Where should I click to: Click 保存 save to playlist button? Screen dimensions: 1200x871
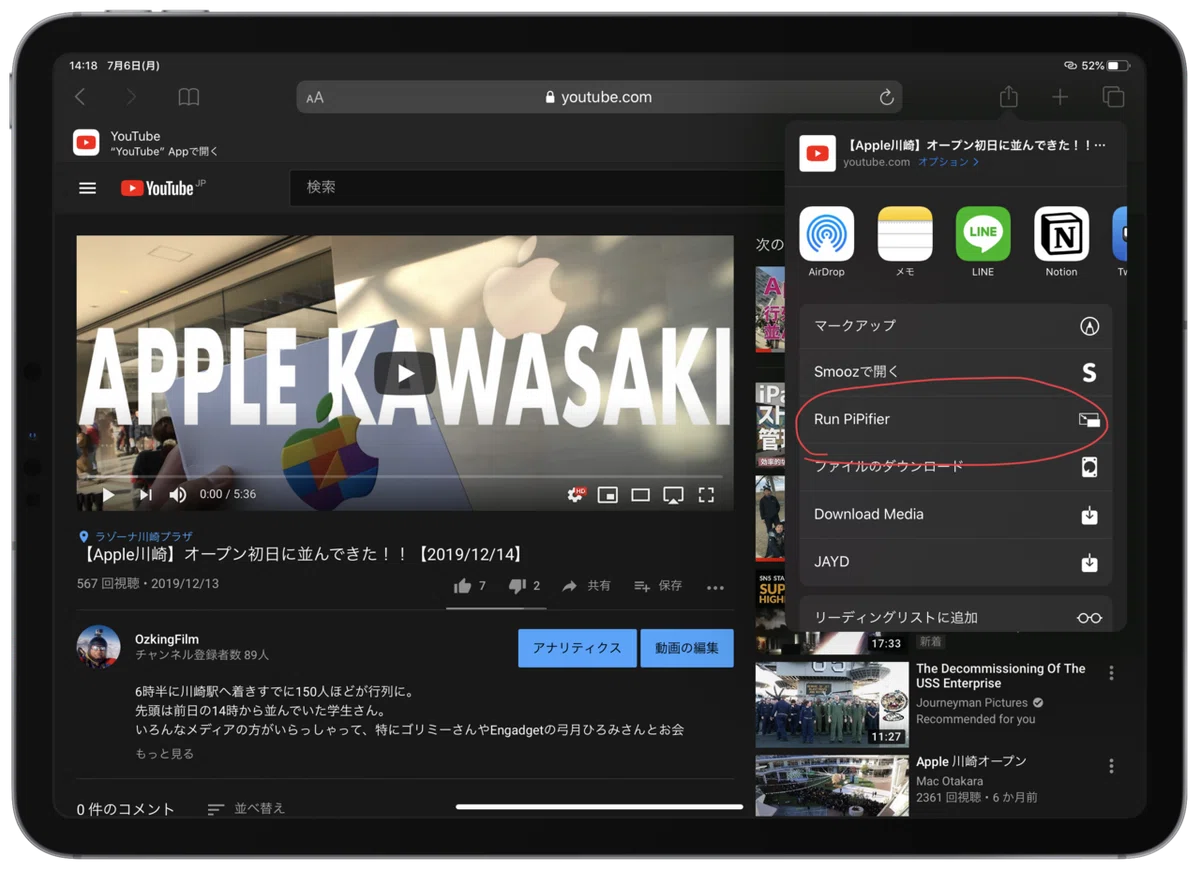[658, 586]
